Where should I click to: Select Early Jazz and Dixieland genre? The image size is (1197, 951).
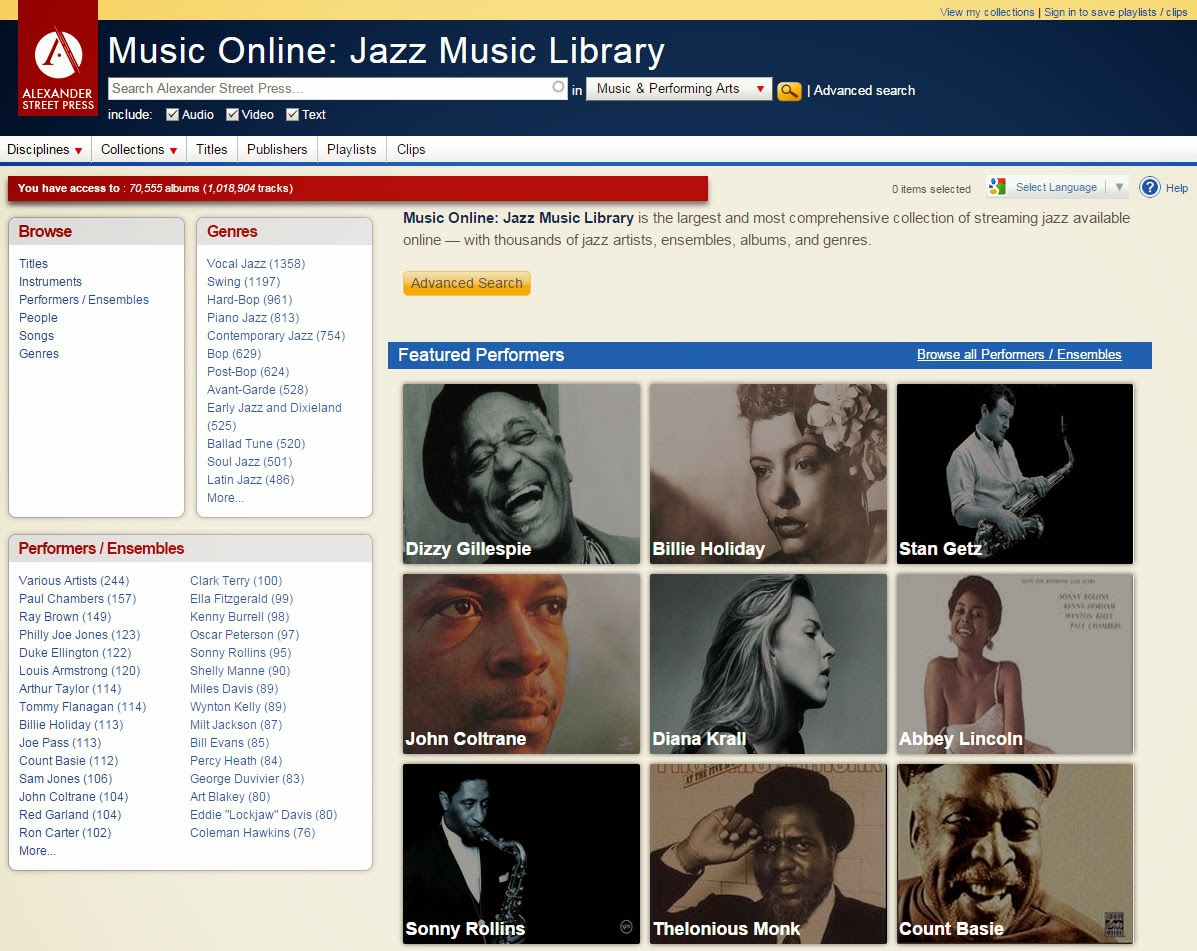pyautogui.click(x=274, y=417)
